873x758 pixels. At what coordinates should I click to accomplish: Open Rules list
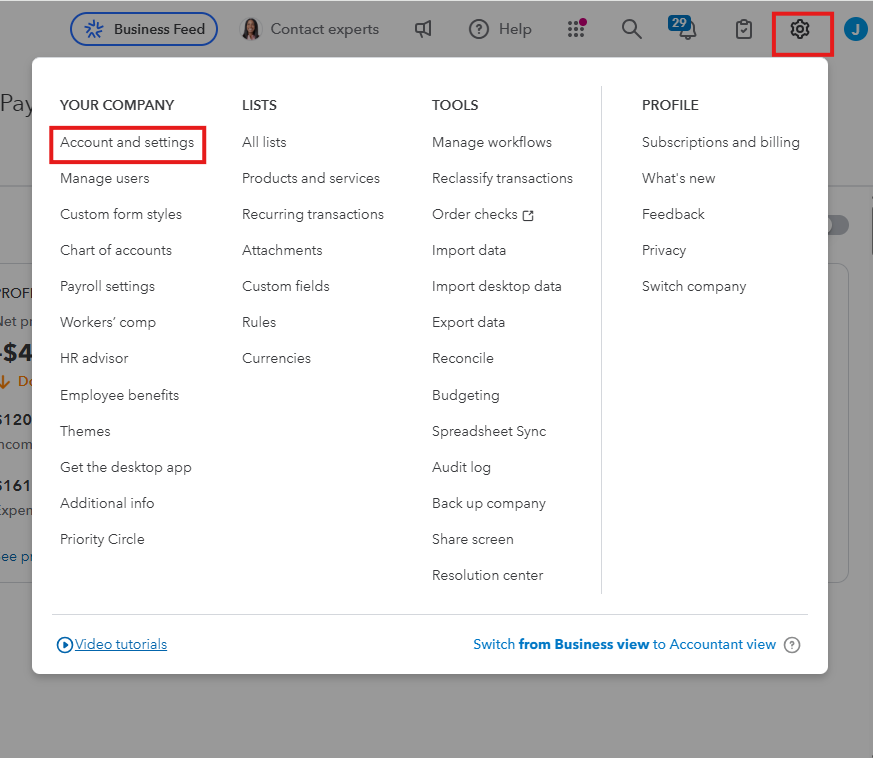pyautogui.click(x=259, y=322)
